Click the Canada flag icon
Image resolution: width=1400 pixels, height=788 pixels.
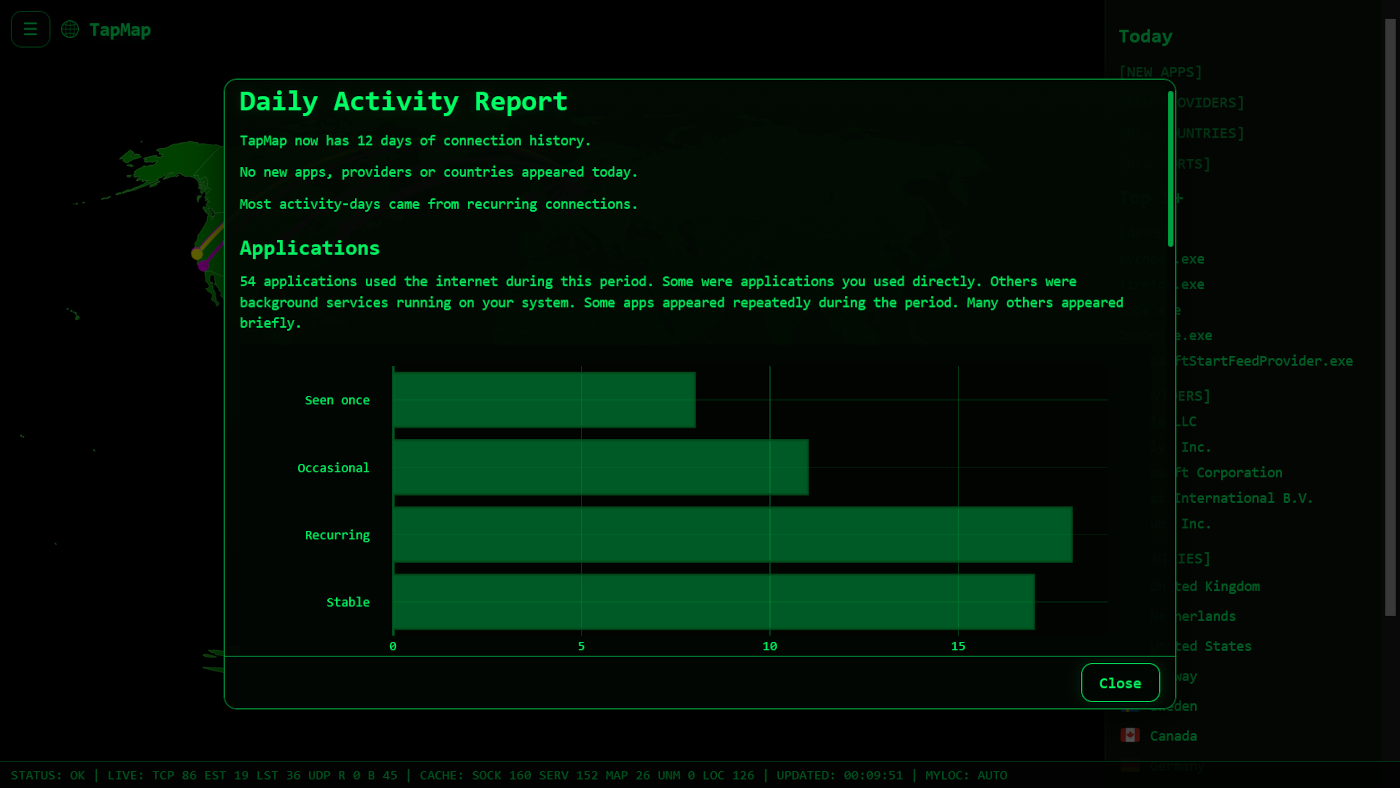point(1130,735)
